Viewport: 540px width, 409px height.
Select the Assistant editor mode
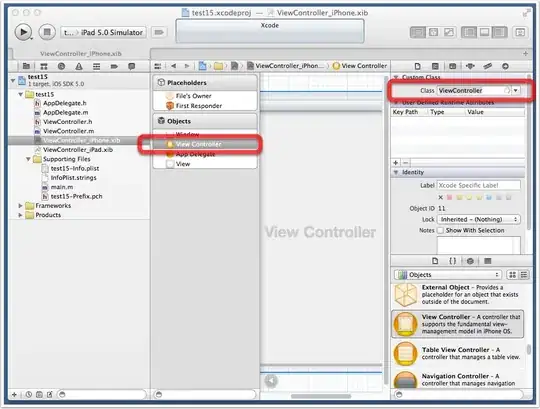[x=433, y=32]
